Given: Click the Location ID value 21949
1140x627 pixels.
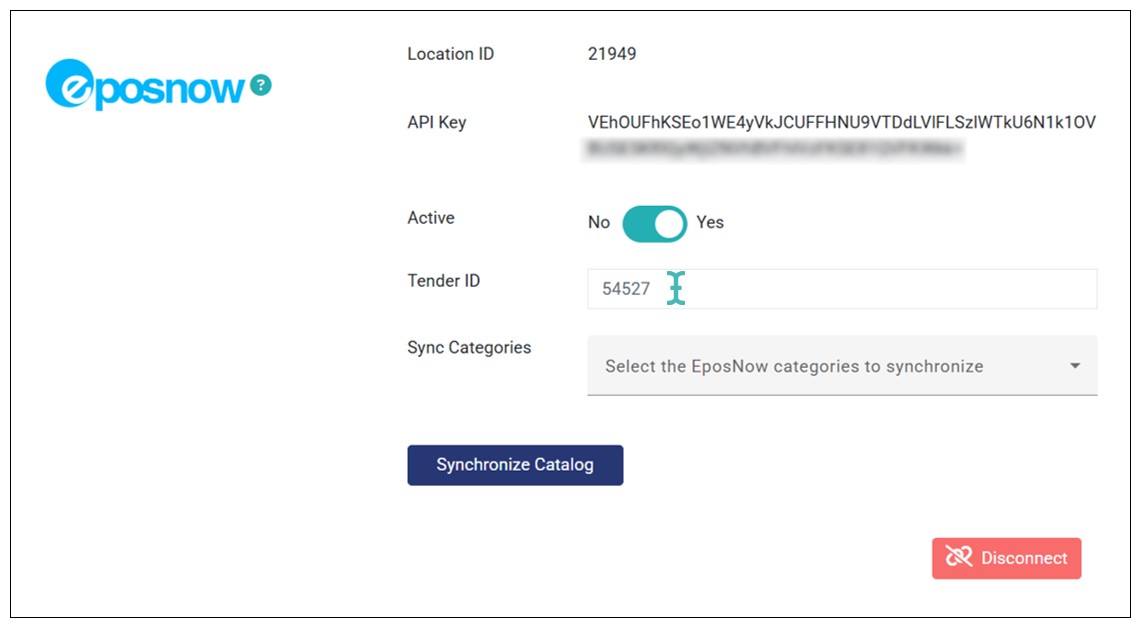Looking at the screenshot, I should pos(612,54).
